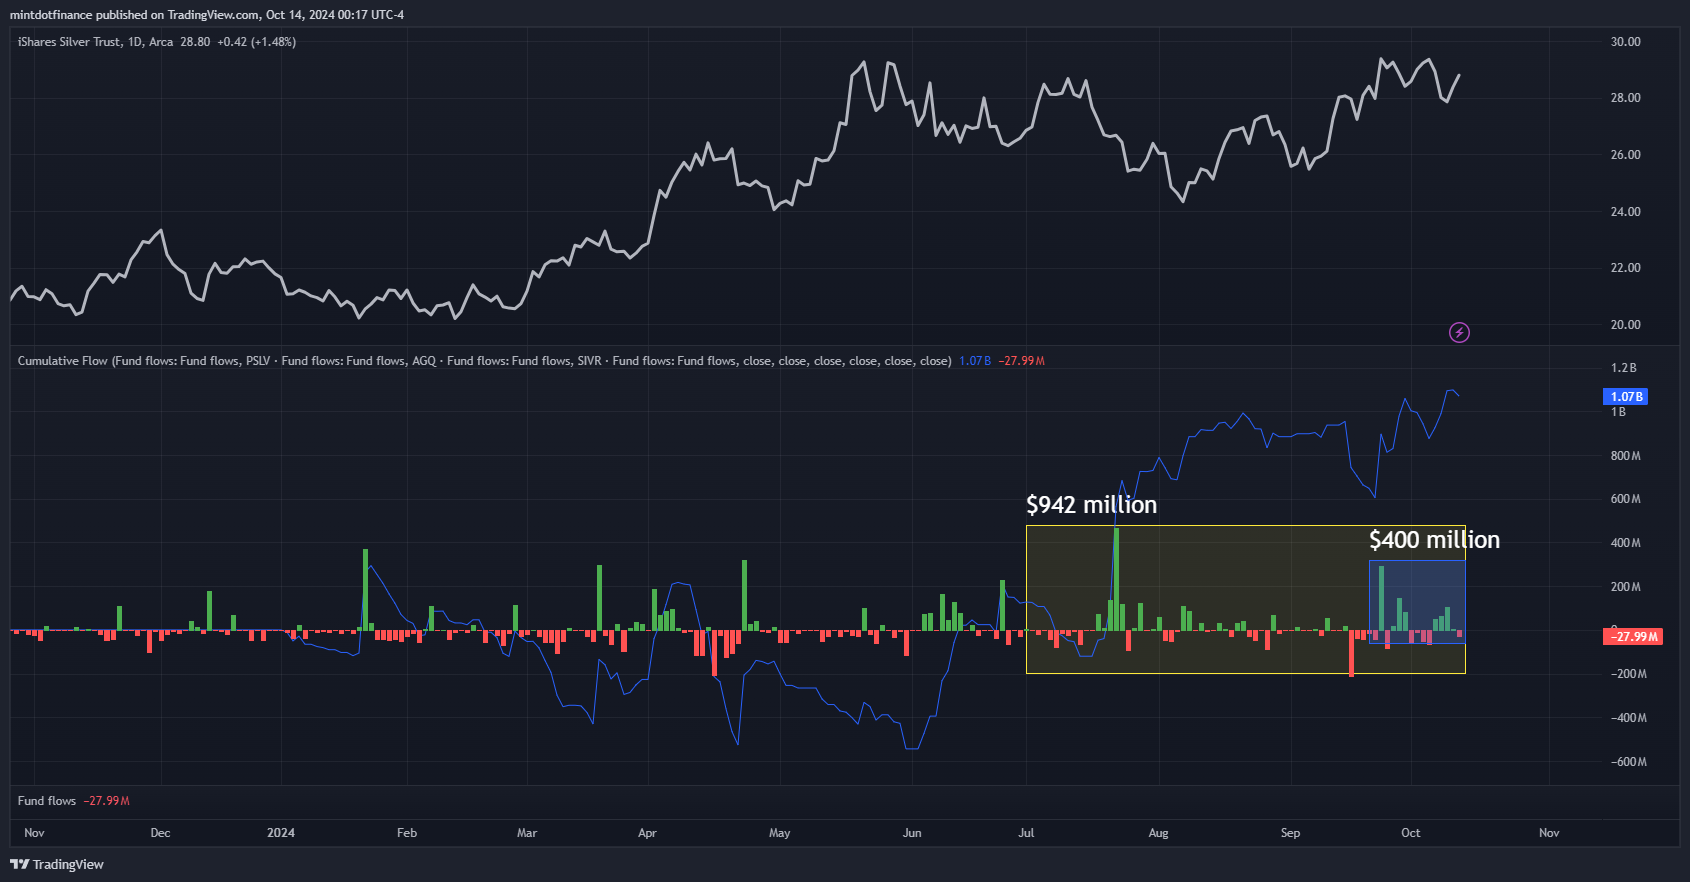Click the TradingView logo
Image resolution: width=1690 pixels, height=882 pixels.
coord(57,864)
